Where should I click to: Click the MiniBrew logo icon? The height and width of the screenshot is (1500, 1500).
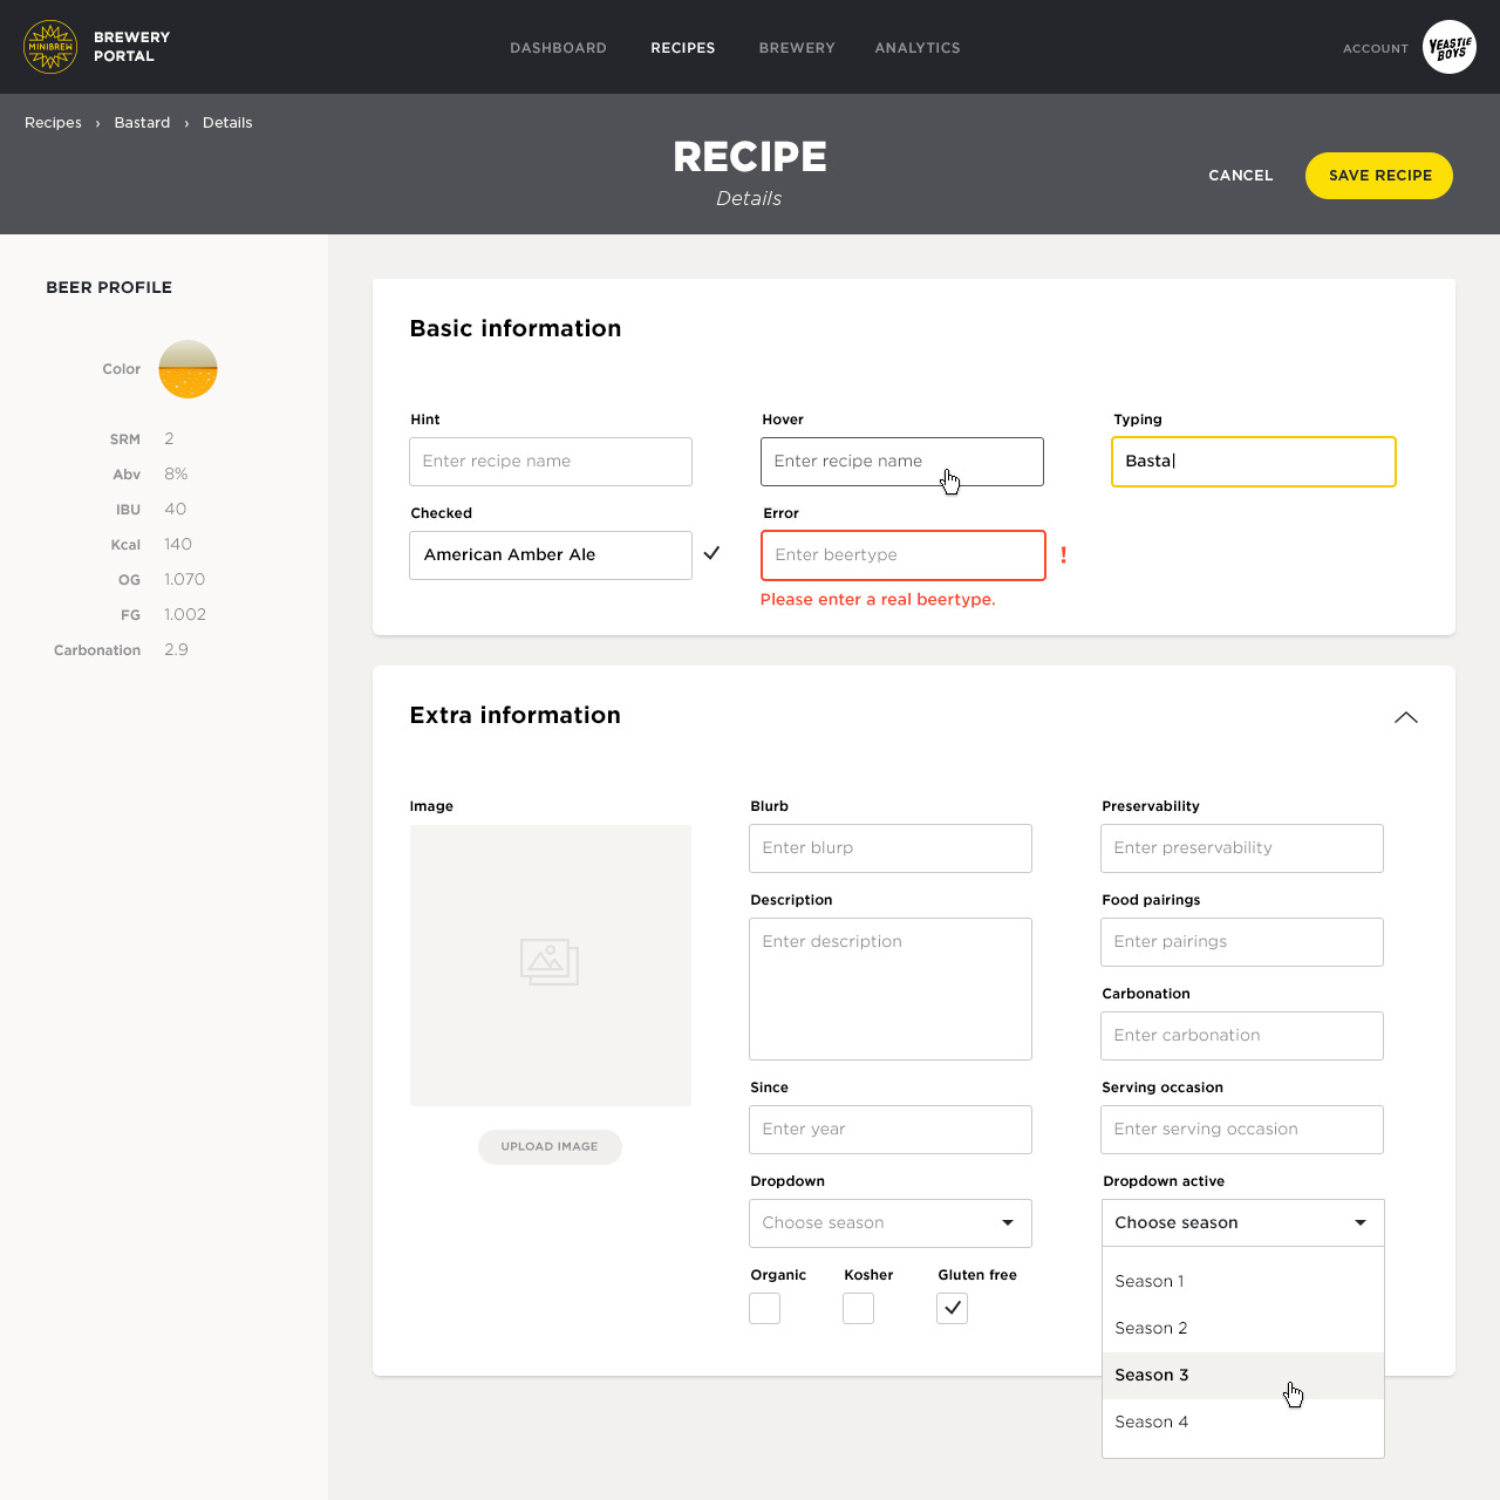pyautogui.click(x=50, y=47)
